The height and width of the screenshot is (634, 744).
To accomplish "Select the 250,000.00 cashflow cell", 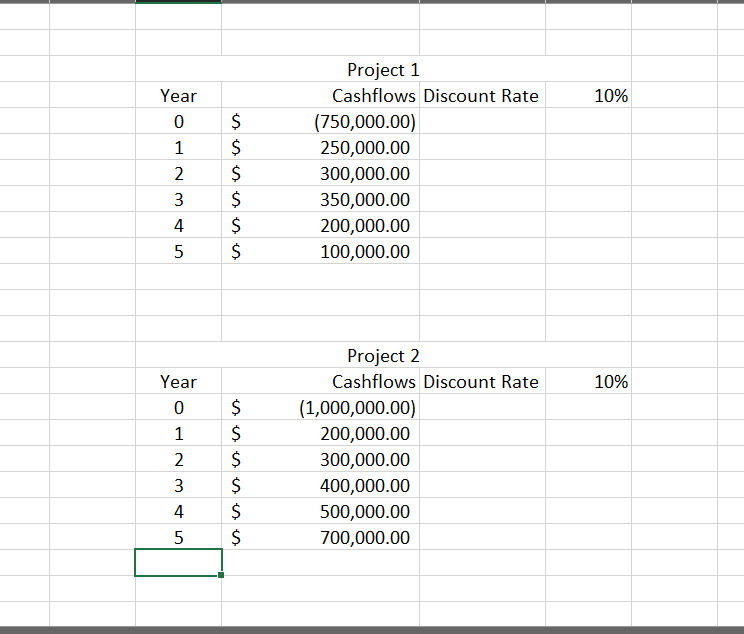I will tap(320, 147).
